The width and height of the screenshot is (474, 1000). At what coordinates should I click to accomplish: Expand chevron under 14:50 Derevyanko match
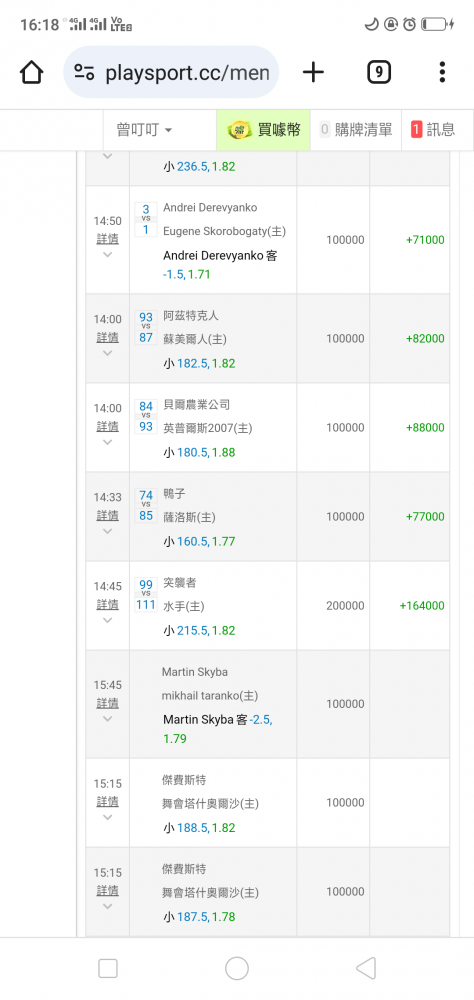pyautogui.click(x=107, y=254)
